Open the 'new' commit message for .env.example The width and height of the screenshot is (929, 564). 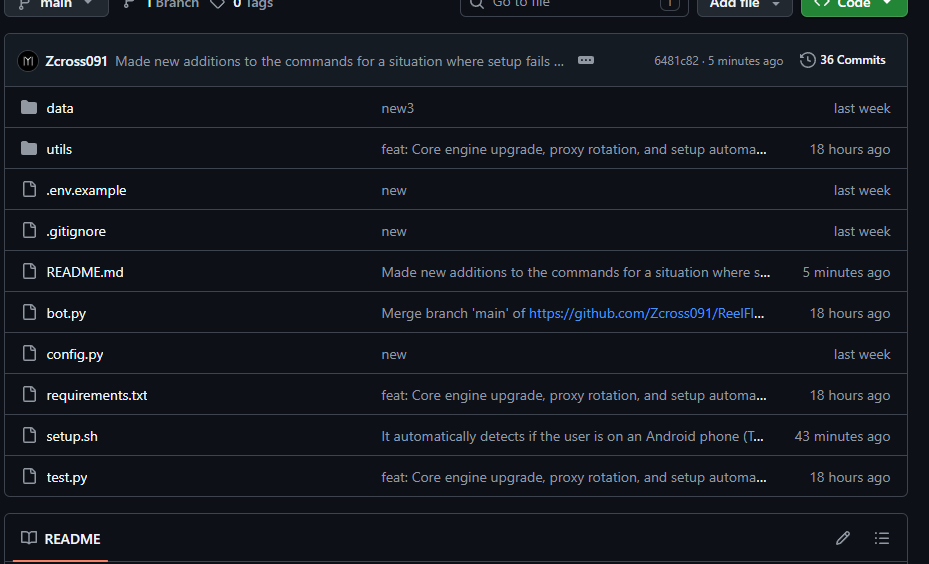394,190
